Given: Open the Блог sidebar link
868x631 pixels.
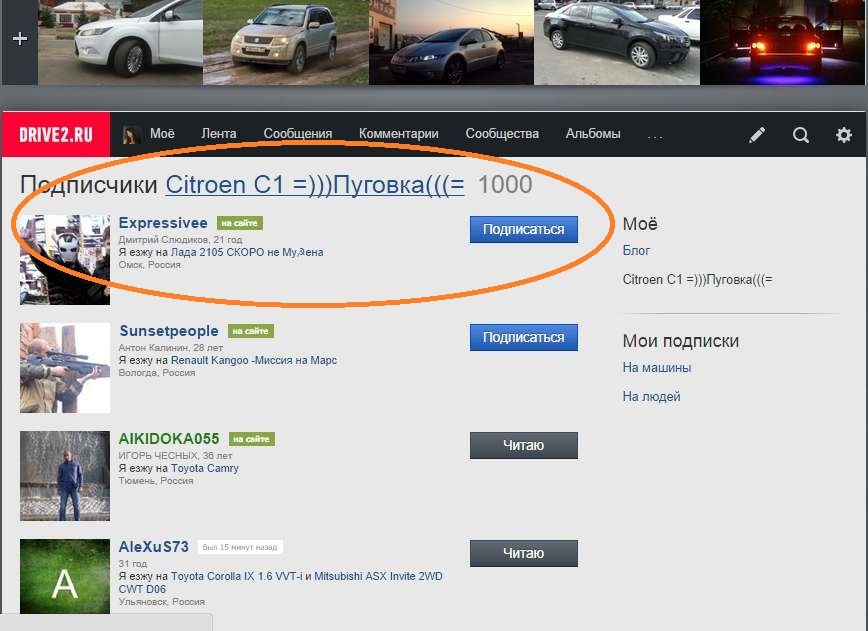Looking at the screenshot, I should (636, 250).
